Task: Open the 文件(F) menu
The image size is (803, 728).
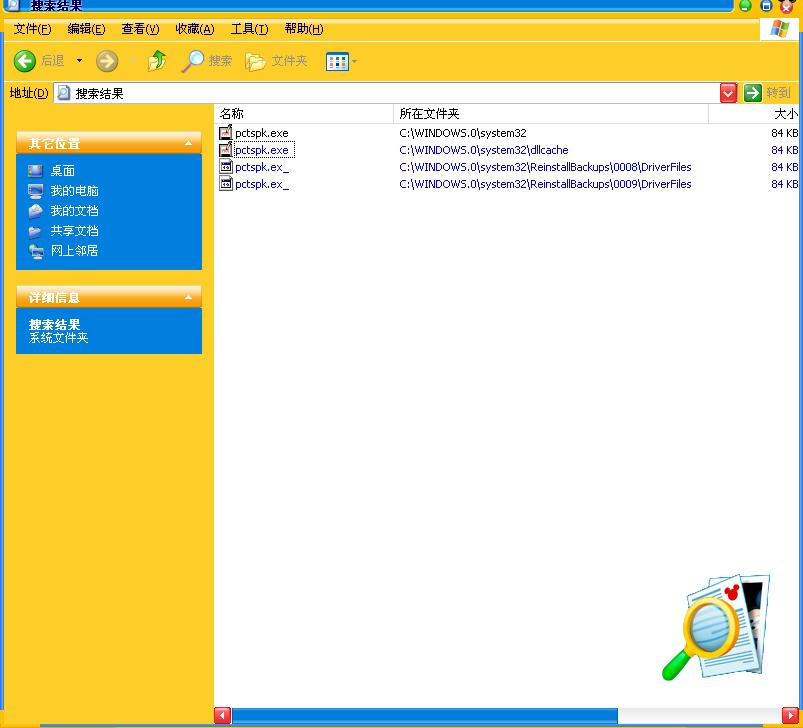Action: point(32,29)
